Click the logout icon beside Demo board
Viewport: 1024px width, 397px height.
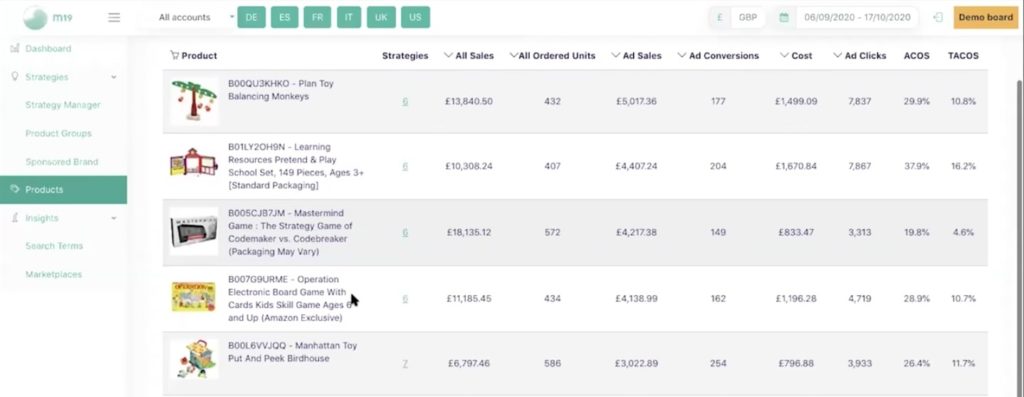click(938, 18)
